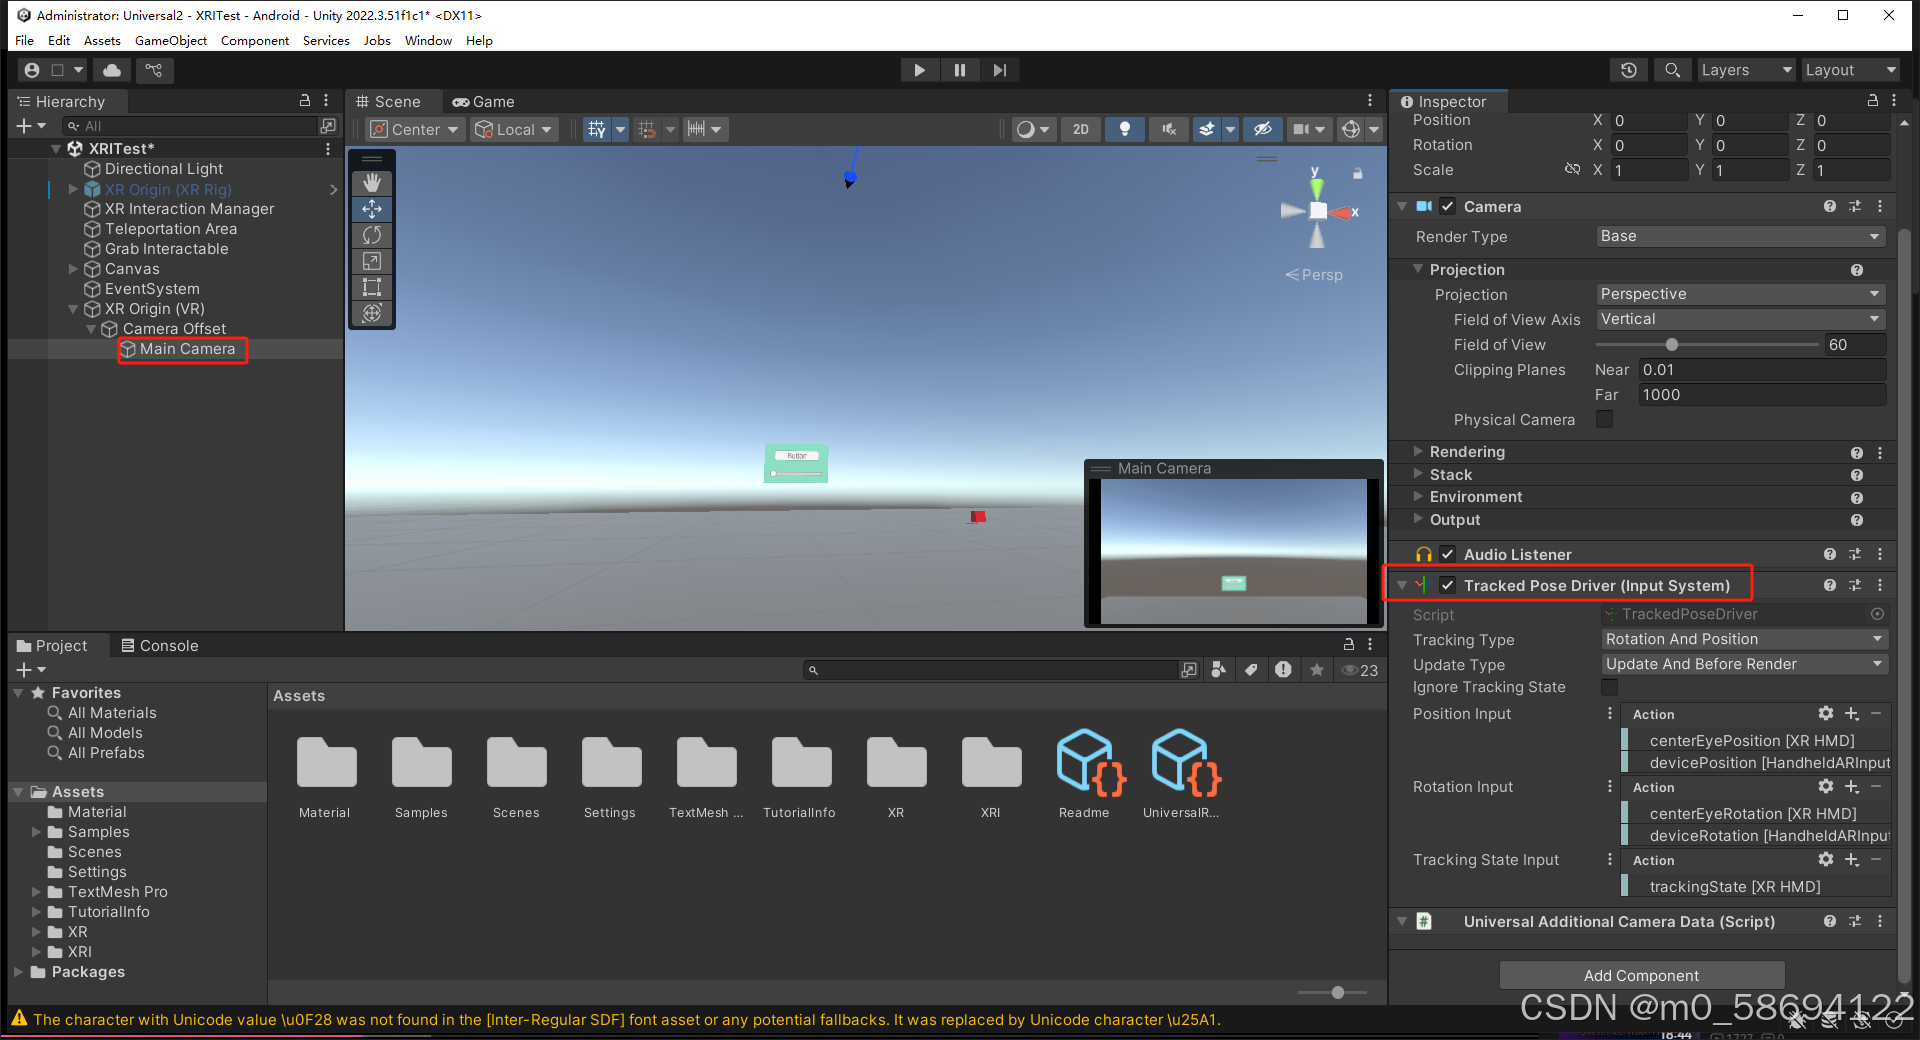
Task: Adjust the Field of View slider
Action: click(x=1672, y=344)
